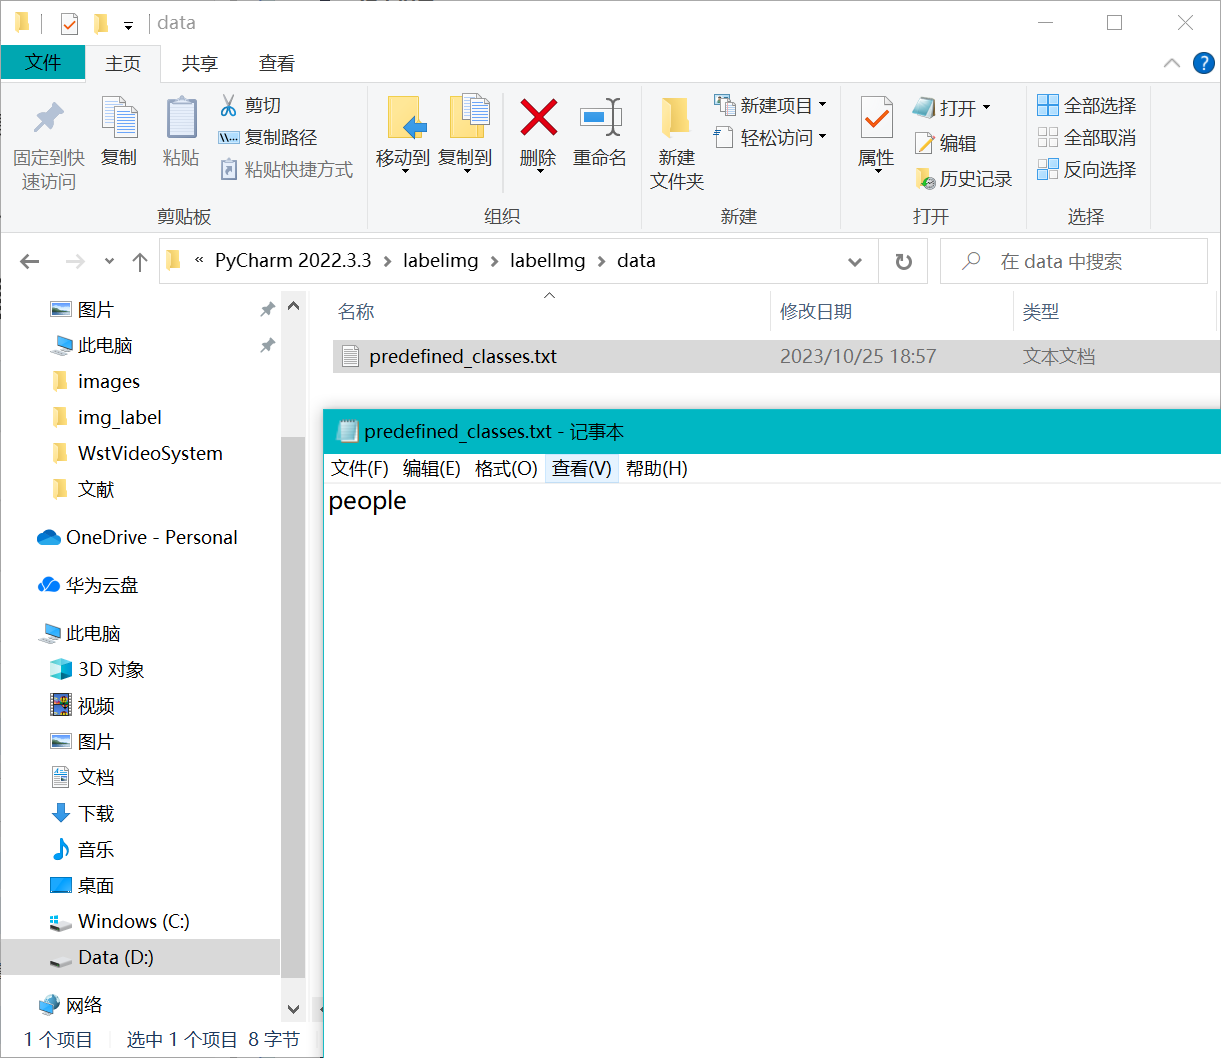Click the Edit (编辑) icon
This screenshot has width=1221, height=1058.
925,143
